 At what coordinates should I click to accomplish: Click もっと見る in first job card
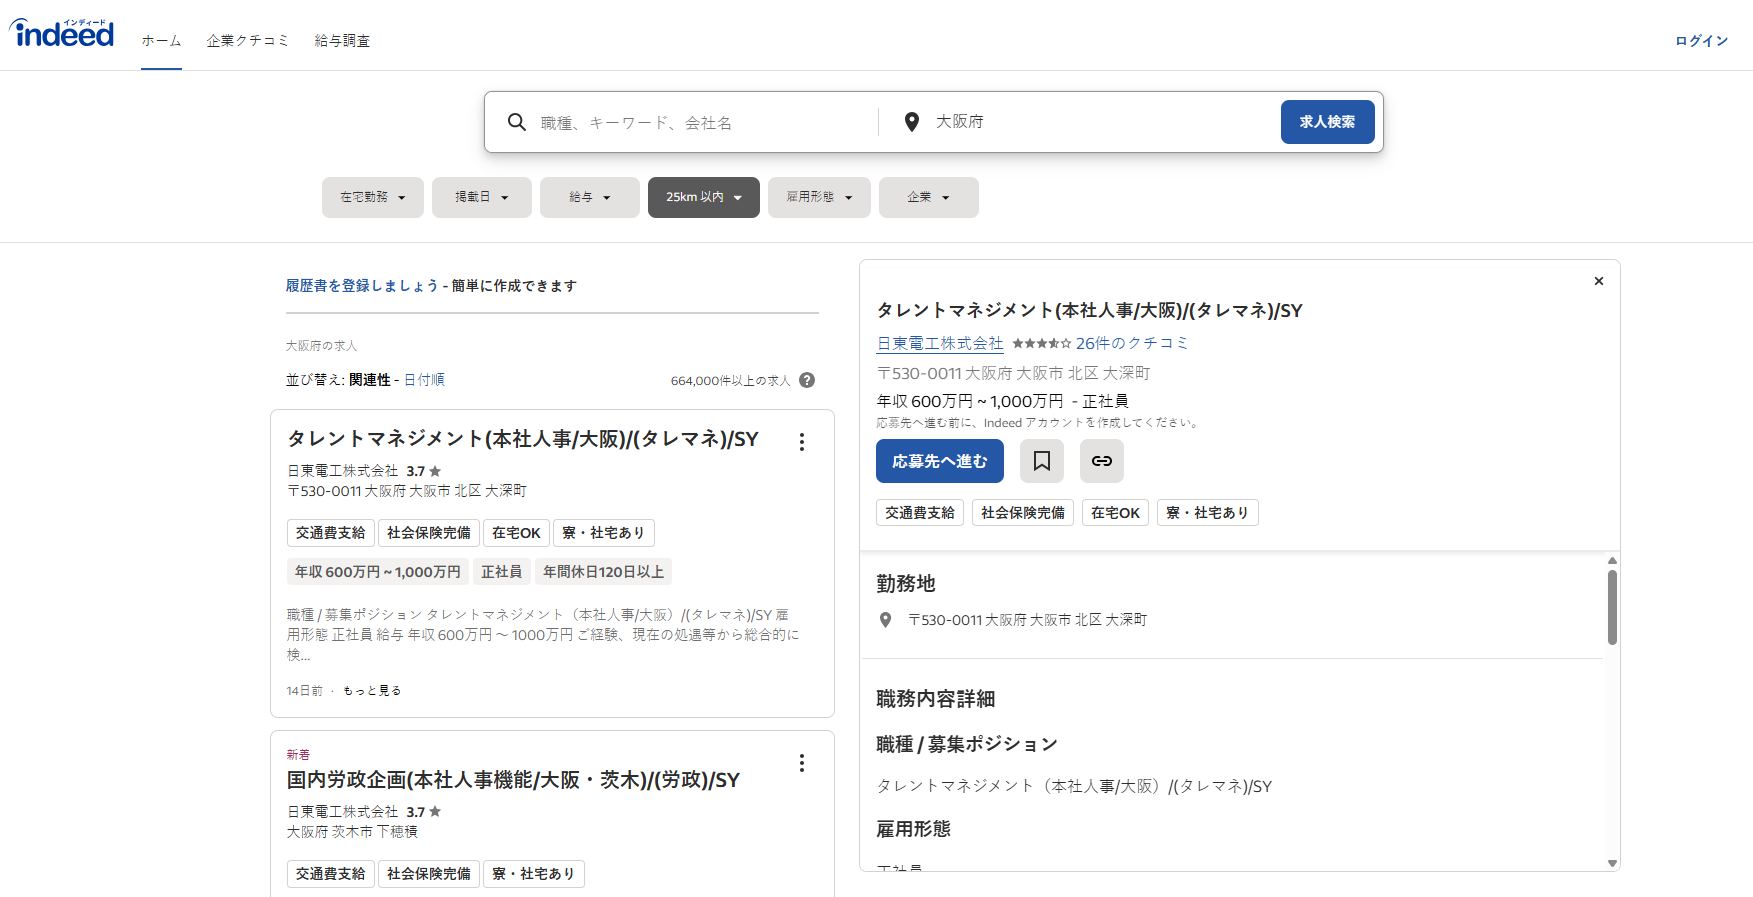(372, 691)
